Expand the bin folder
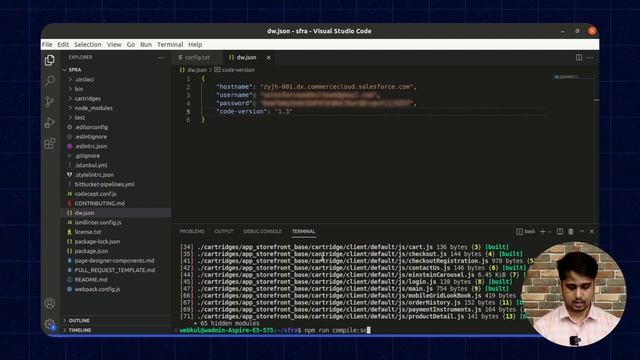The width and height of the screenshot is (640, 360). [x=116, y=89]
